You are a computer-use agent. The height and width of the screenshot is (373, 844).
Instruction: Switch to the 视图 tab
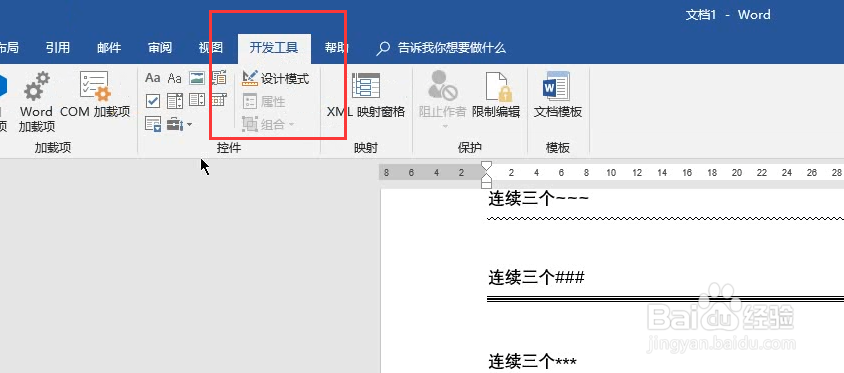coord(210,48)
